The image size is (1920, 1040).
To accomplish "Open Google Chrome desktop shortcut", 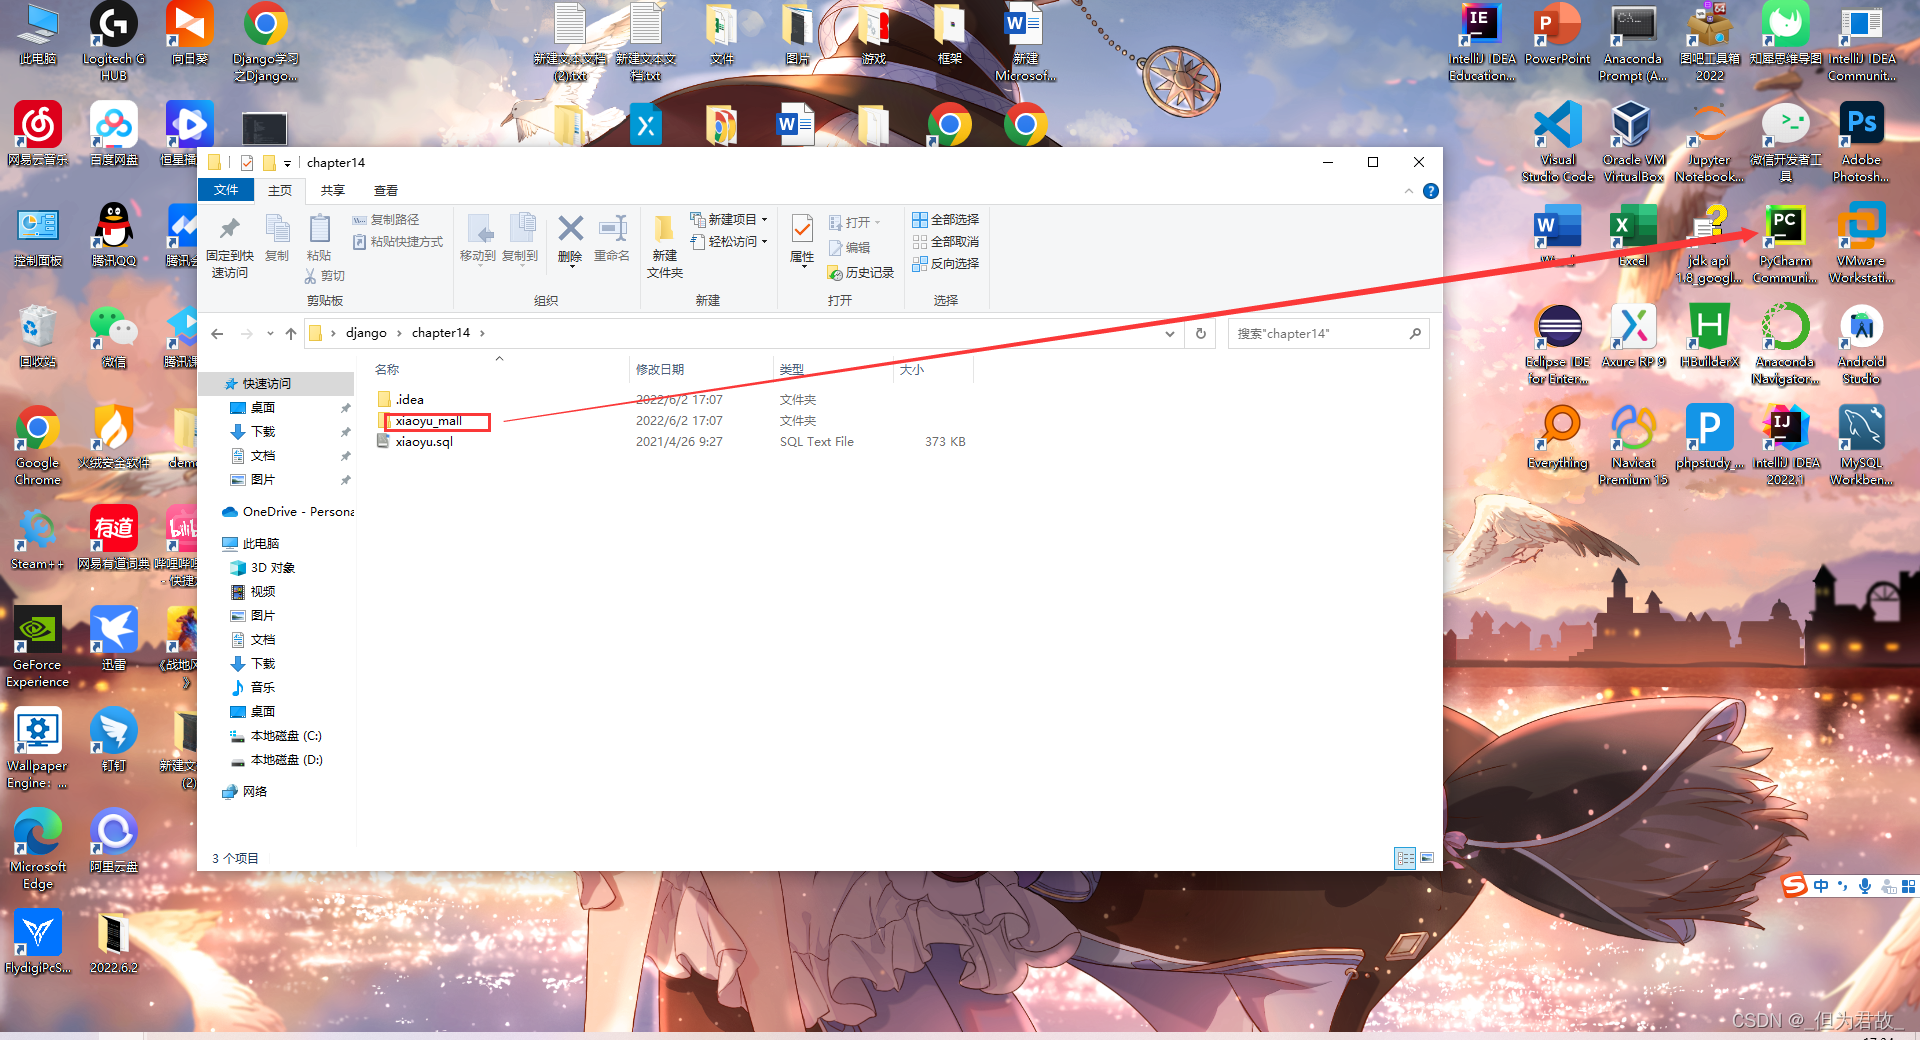I will pyautogui.click(x=37, y=446).
